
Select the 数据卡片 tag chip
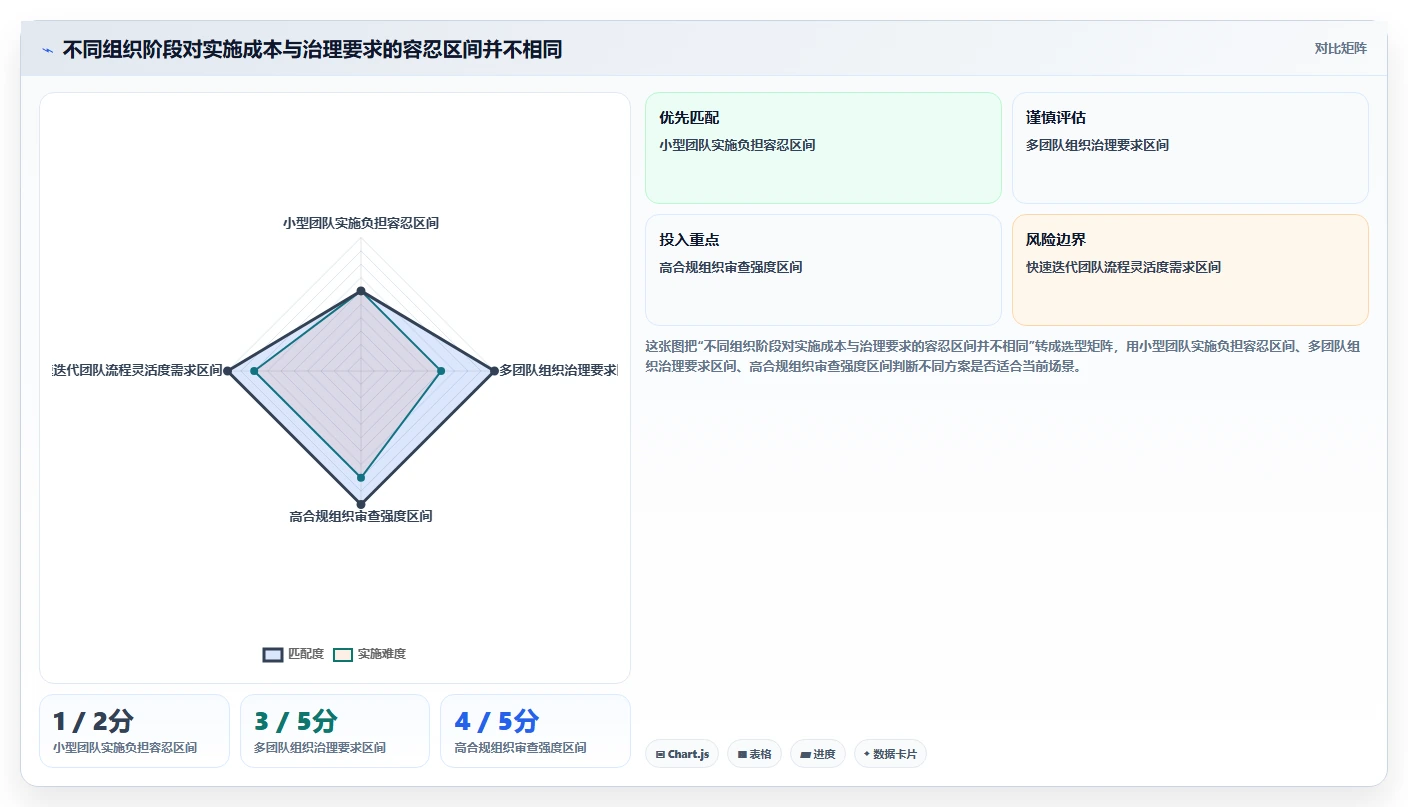pyautogui.click(x=890, y=754)
